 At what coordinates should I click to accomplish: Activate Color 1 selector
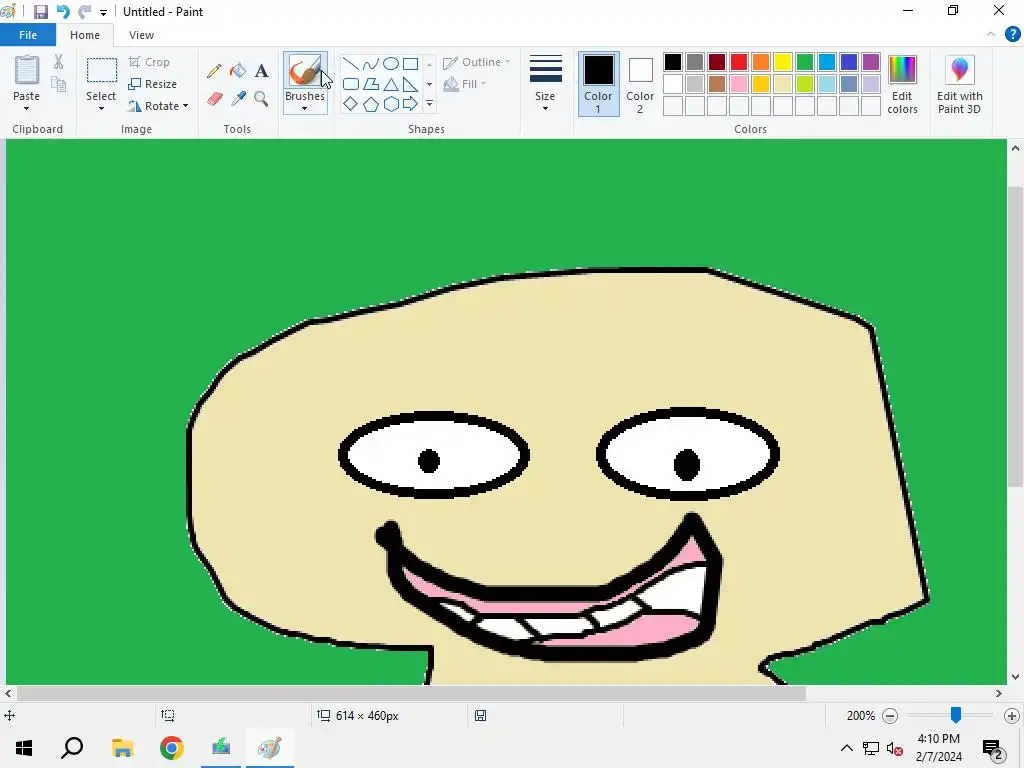598,83
